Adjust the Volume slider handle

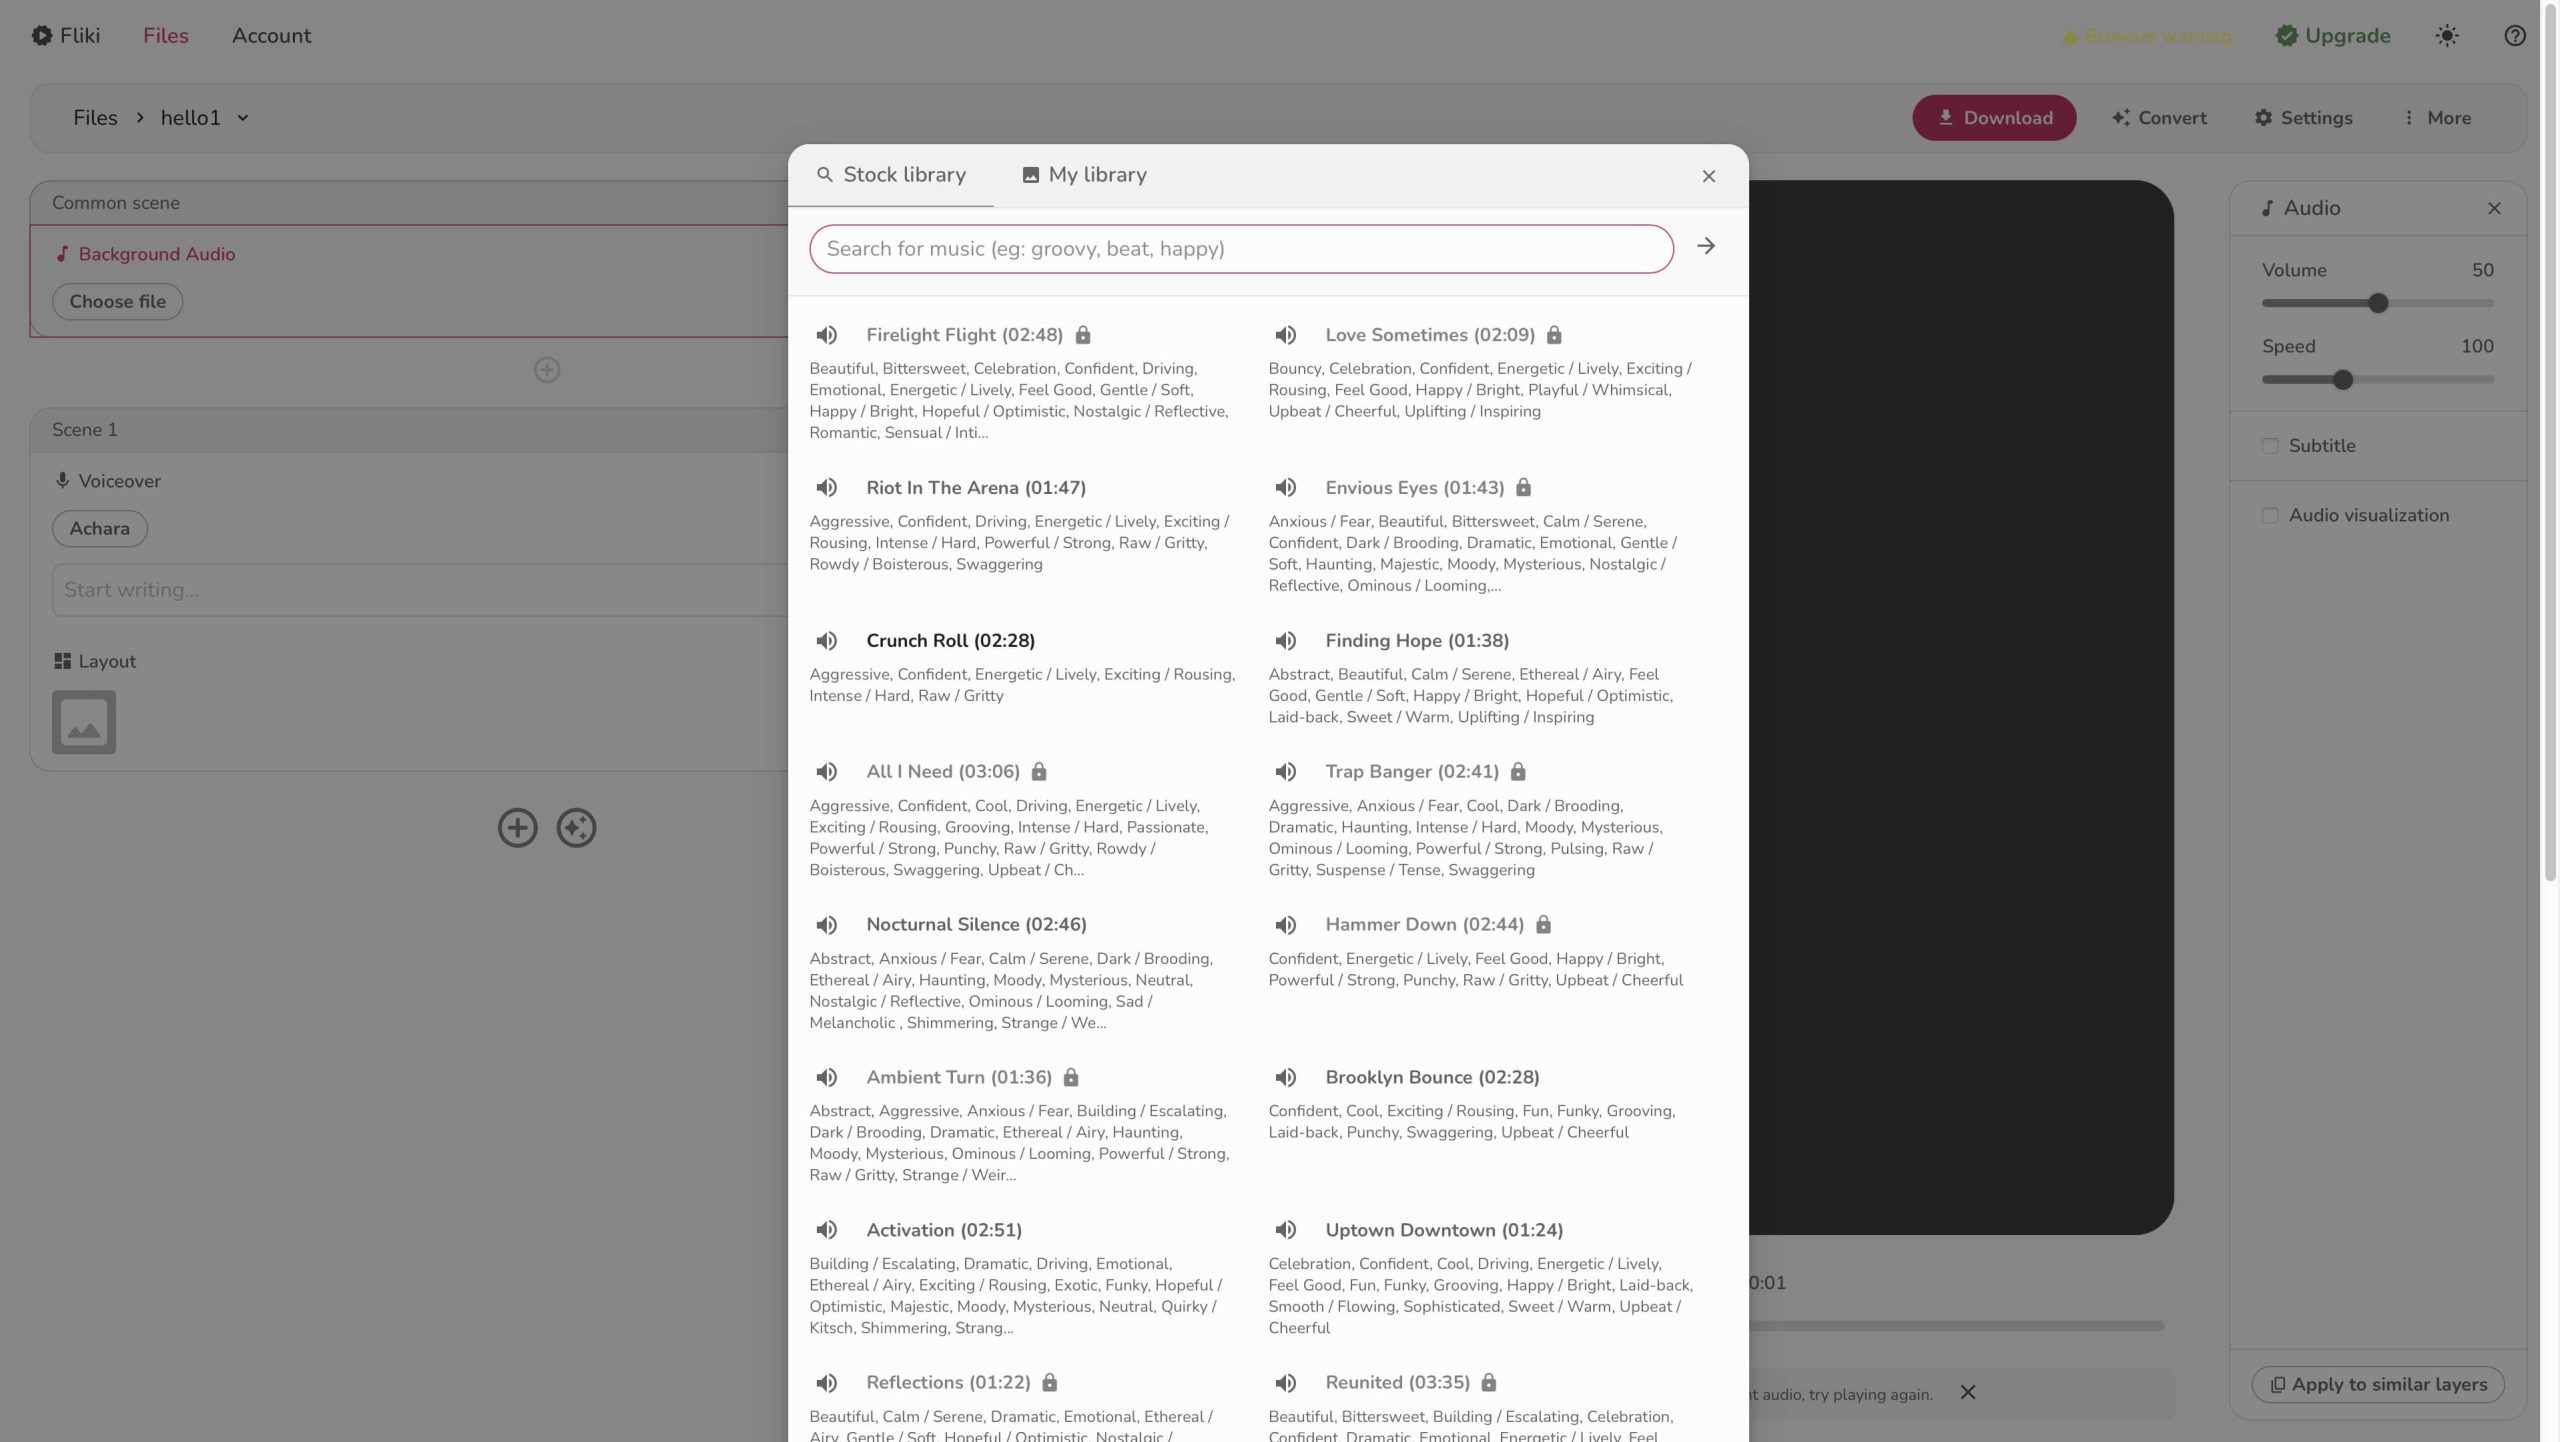pyautogui.click(x=2378, y=303)
